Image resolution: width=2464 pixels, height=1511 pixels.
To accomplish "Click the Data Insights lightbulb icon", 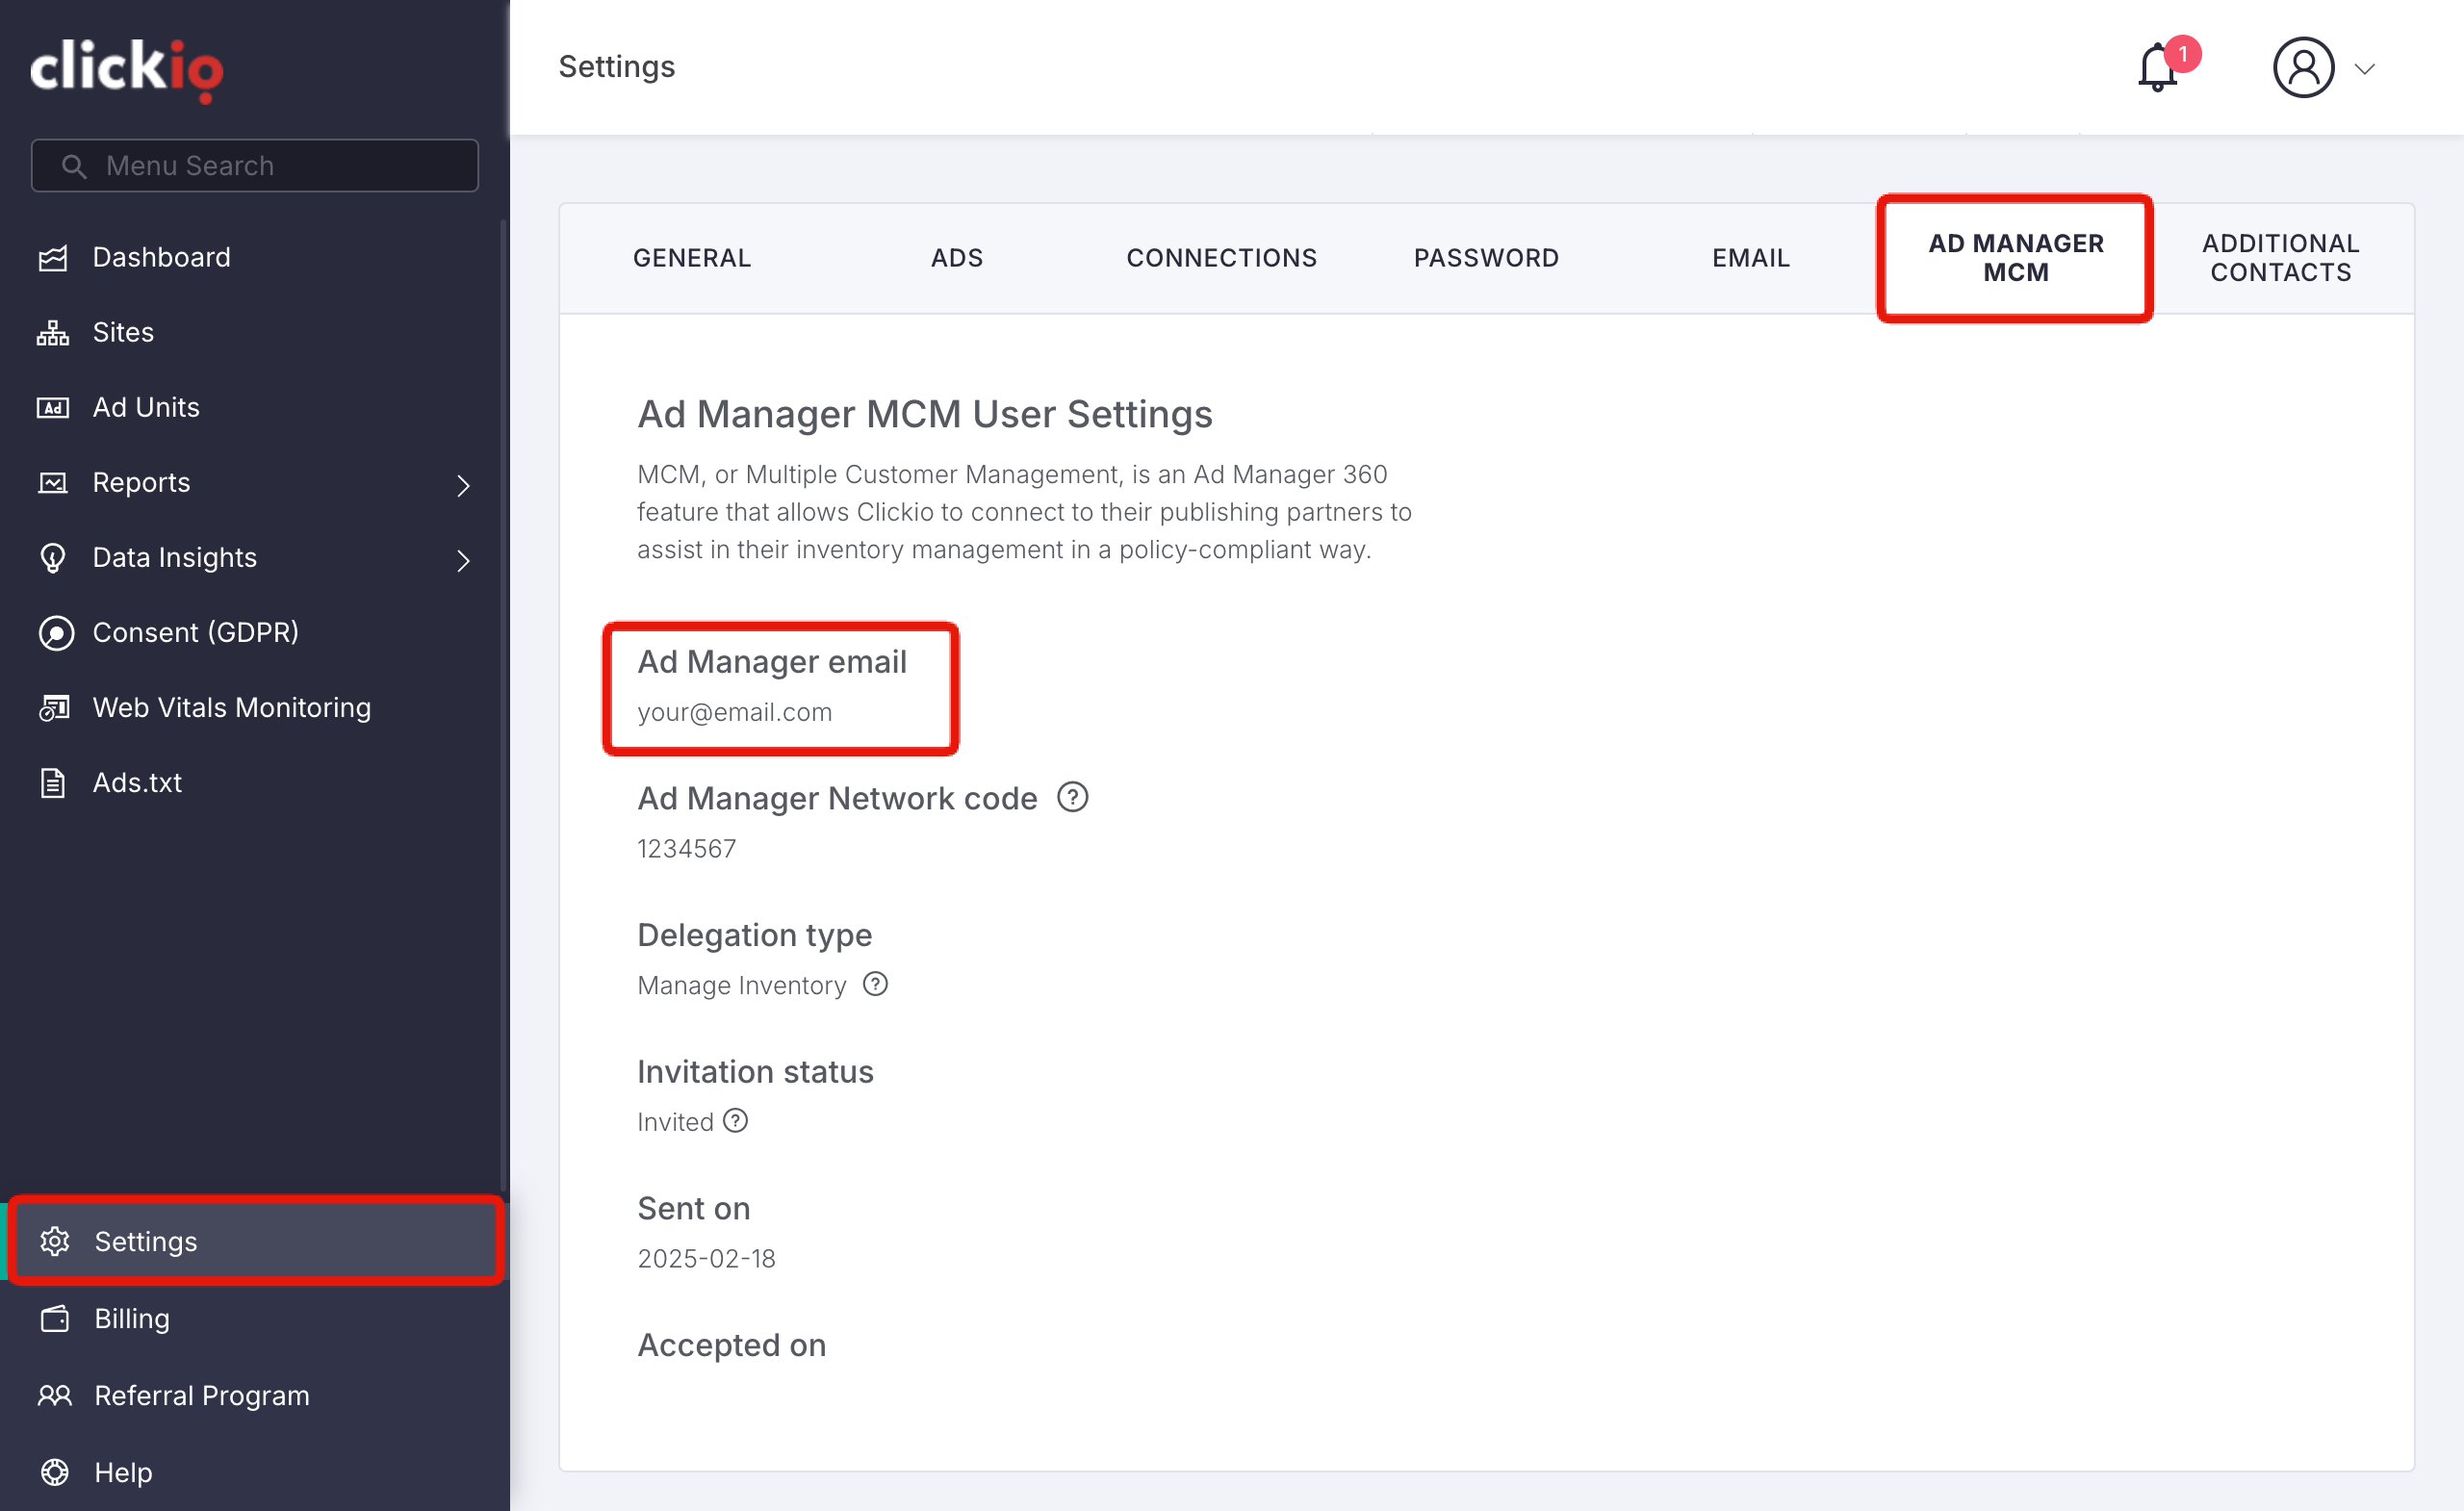I will coord(53,558).
